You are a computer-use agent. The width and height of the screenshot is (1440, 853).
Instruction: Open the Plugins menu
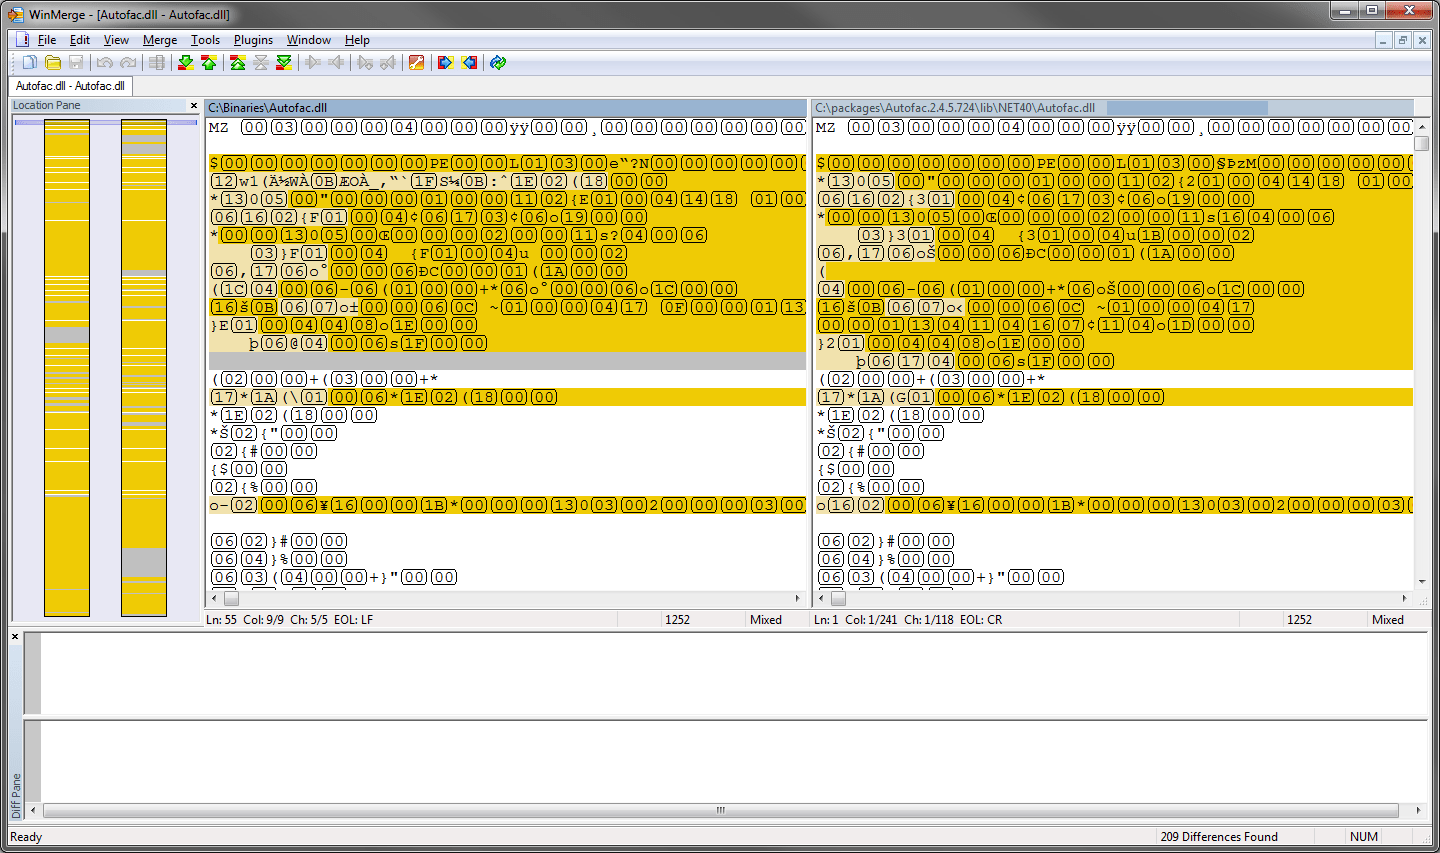[252, 40]
